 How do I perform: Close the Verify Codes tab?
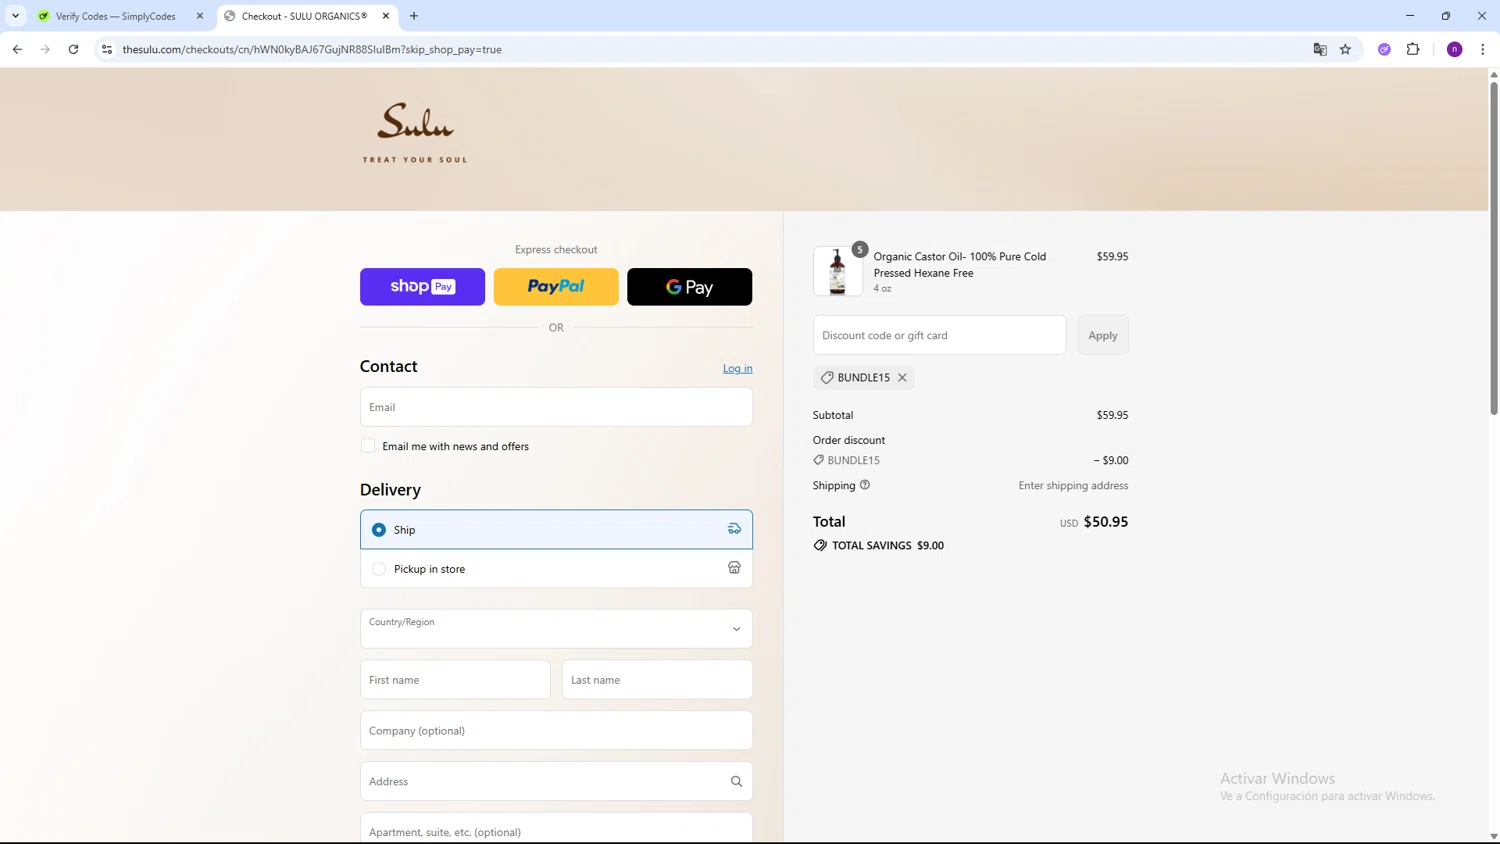tap(200, 16)
